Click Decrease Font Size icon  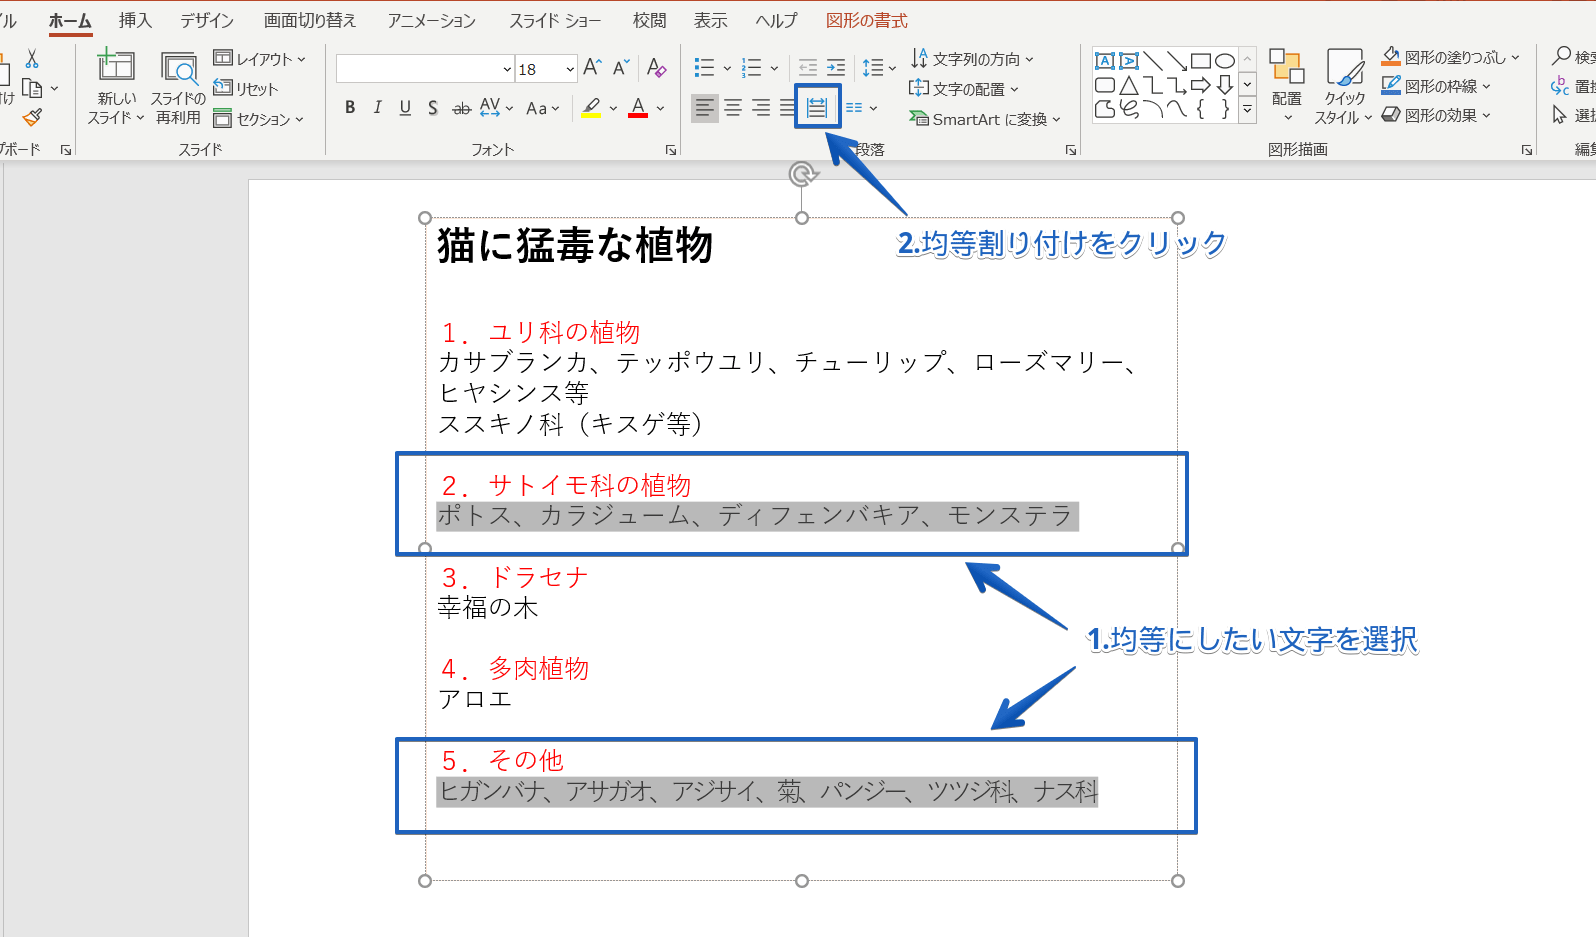point(621,68)
